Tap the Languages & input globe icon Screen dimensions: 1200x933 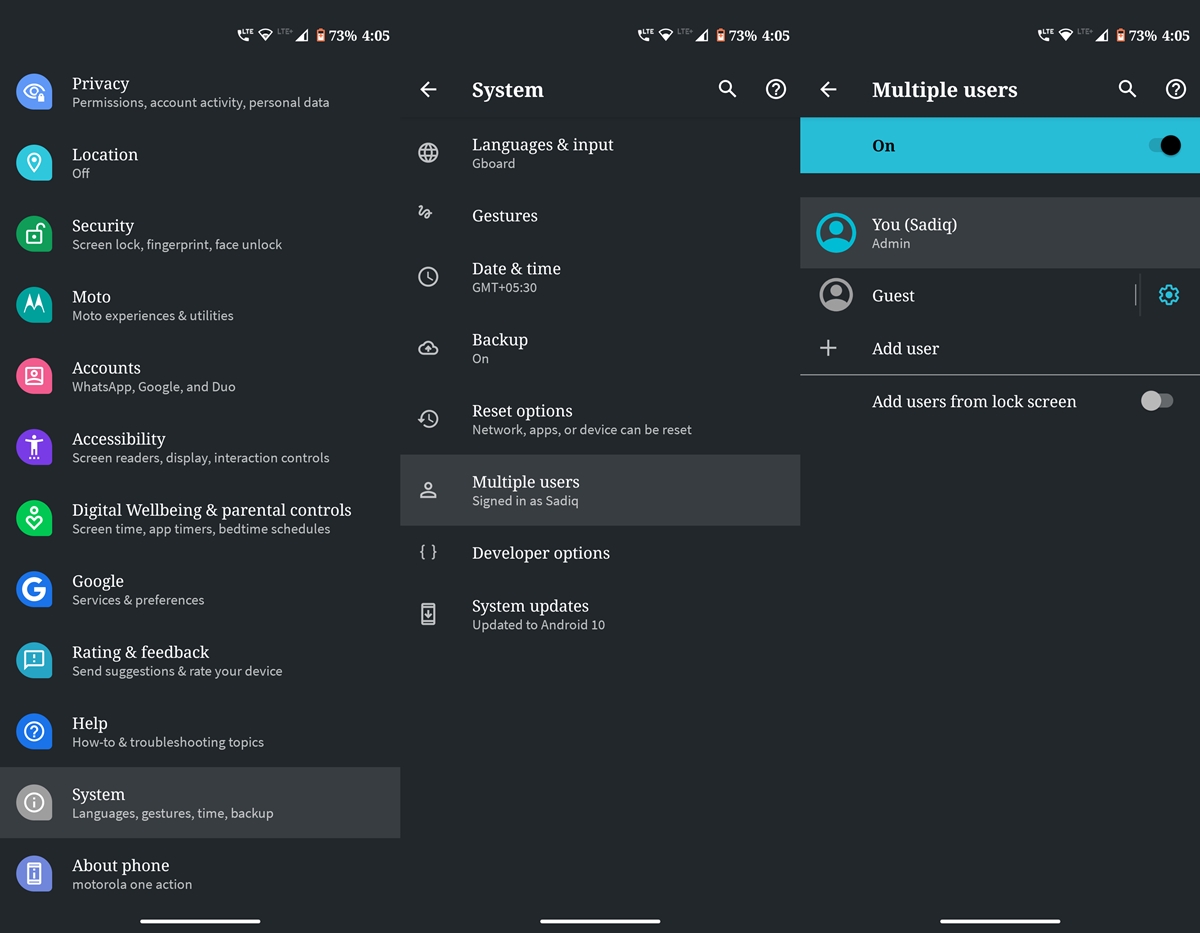pos(428,153)
